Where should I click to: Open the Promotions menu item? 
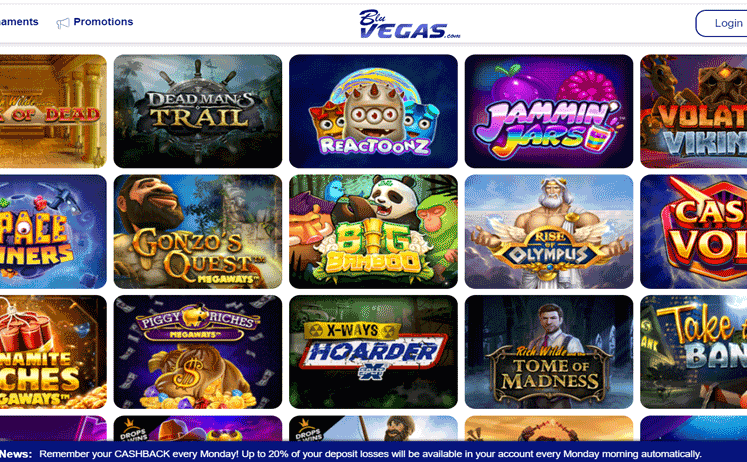[103, 22]
